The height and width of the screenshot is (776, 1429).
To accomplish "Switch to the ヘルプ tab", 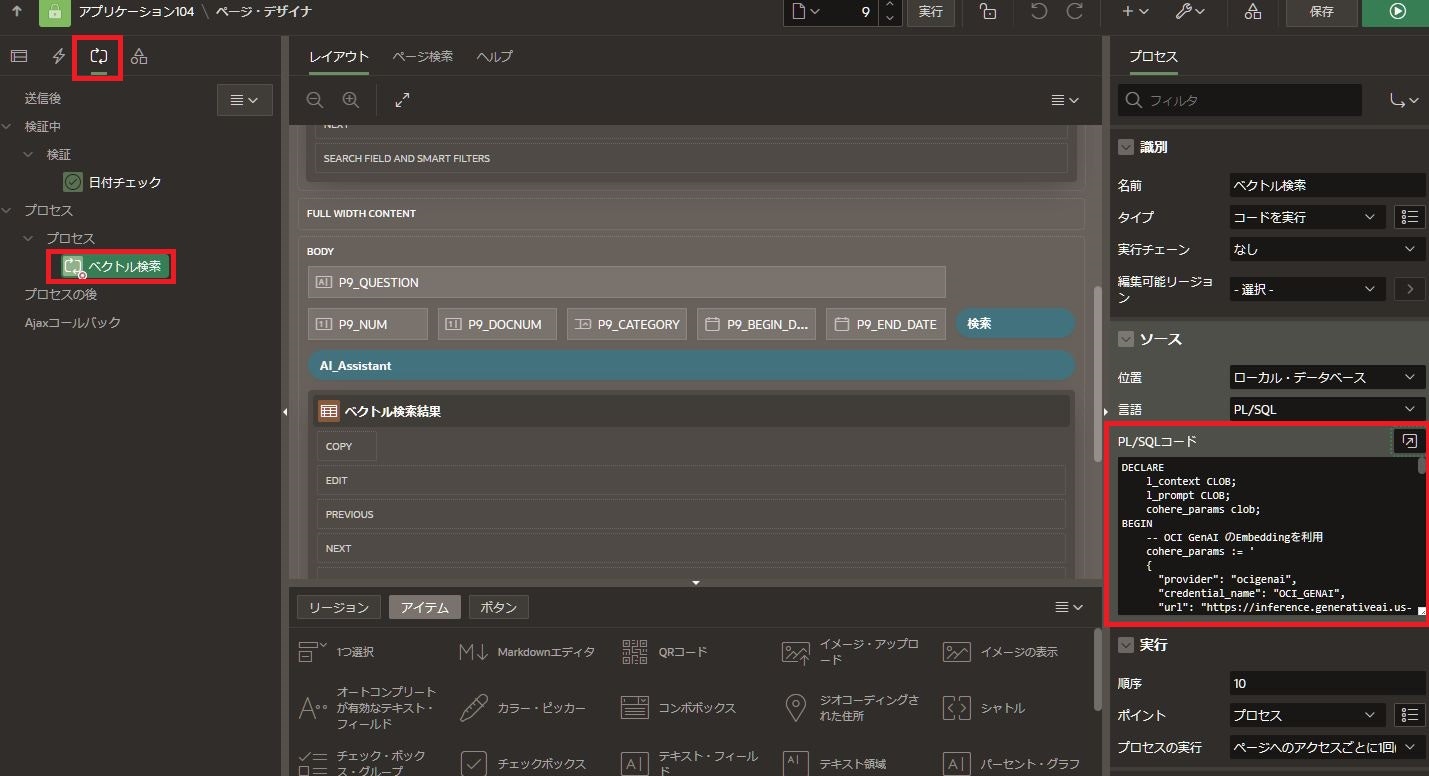I will 494,56.
